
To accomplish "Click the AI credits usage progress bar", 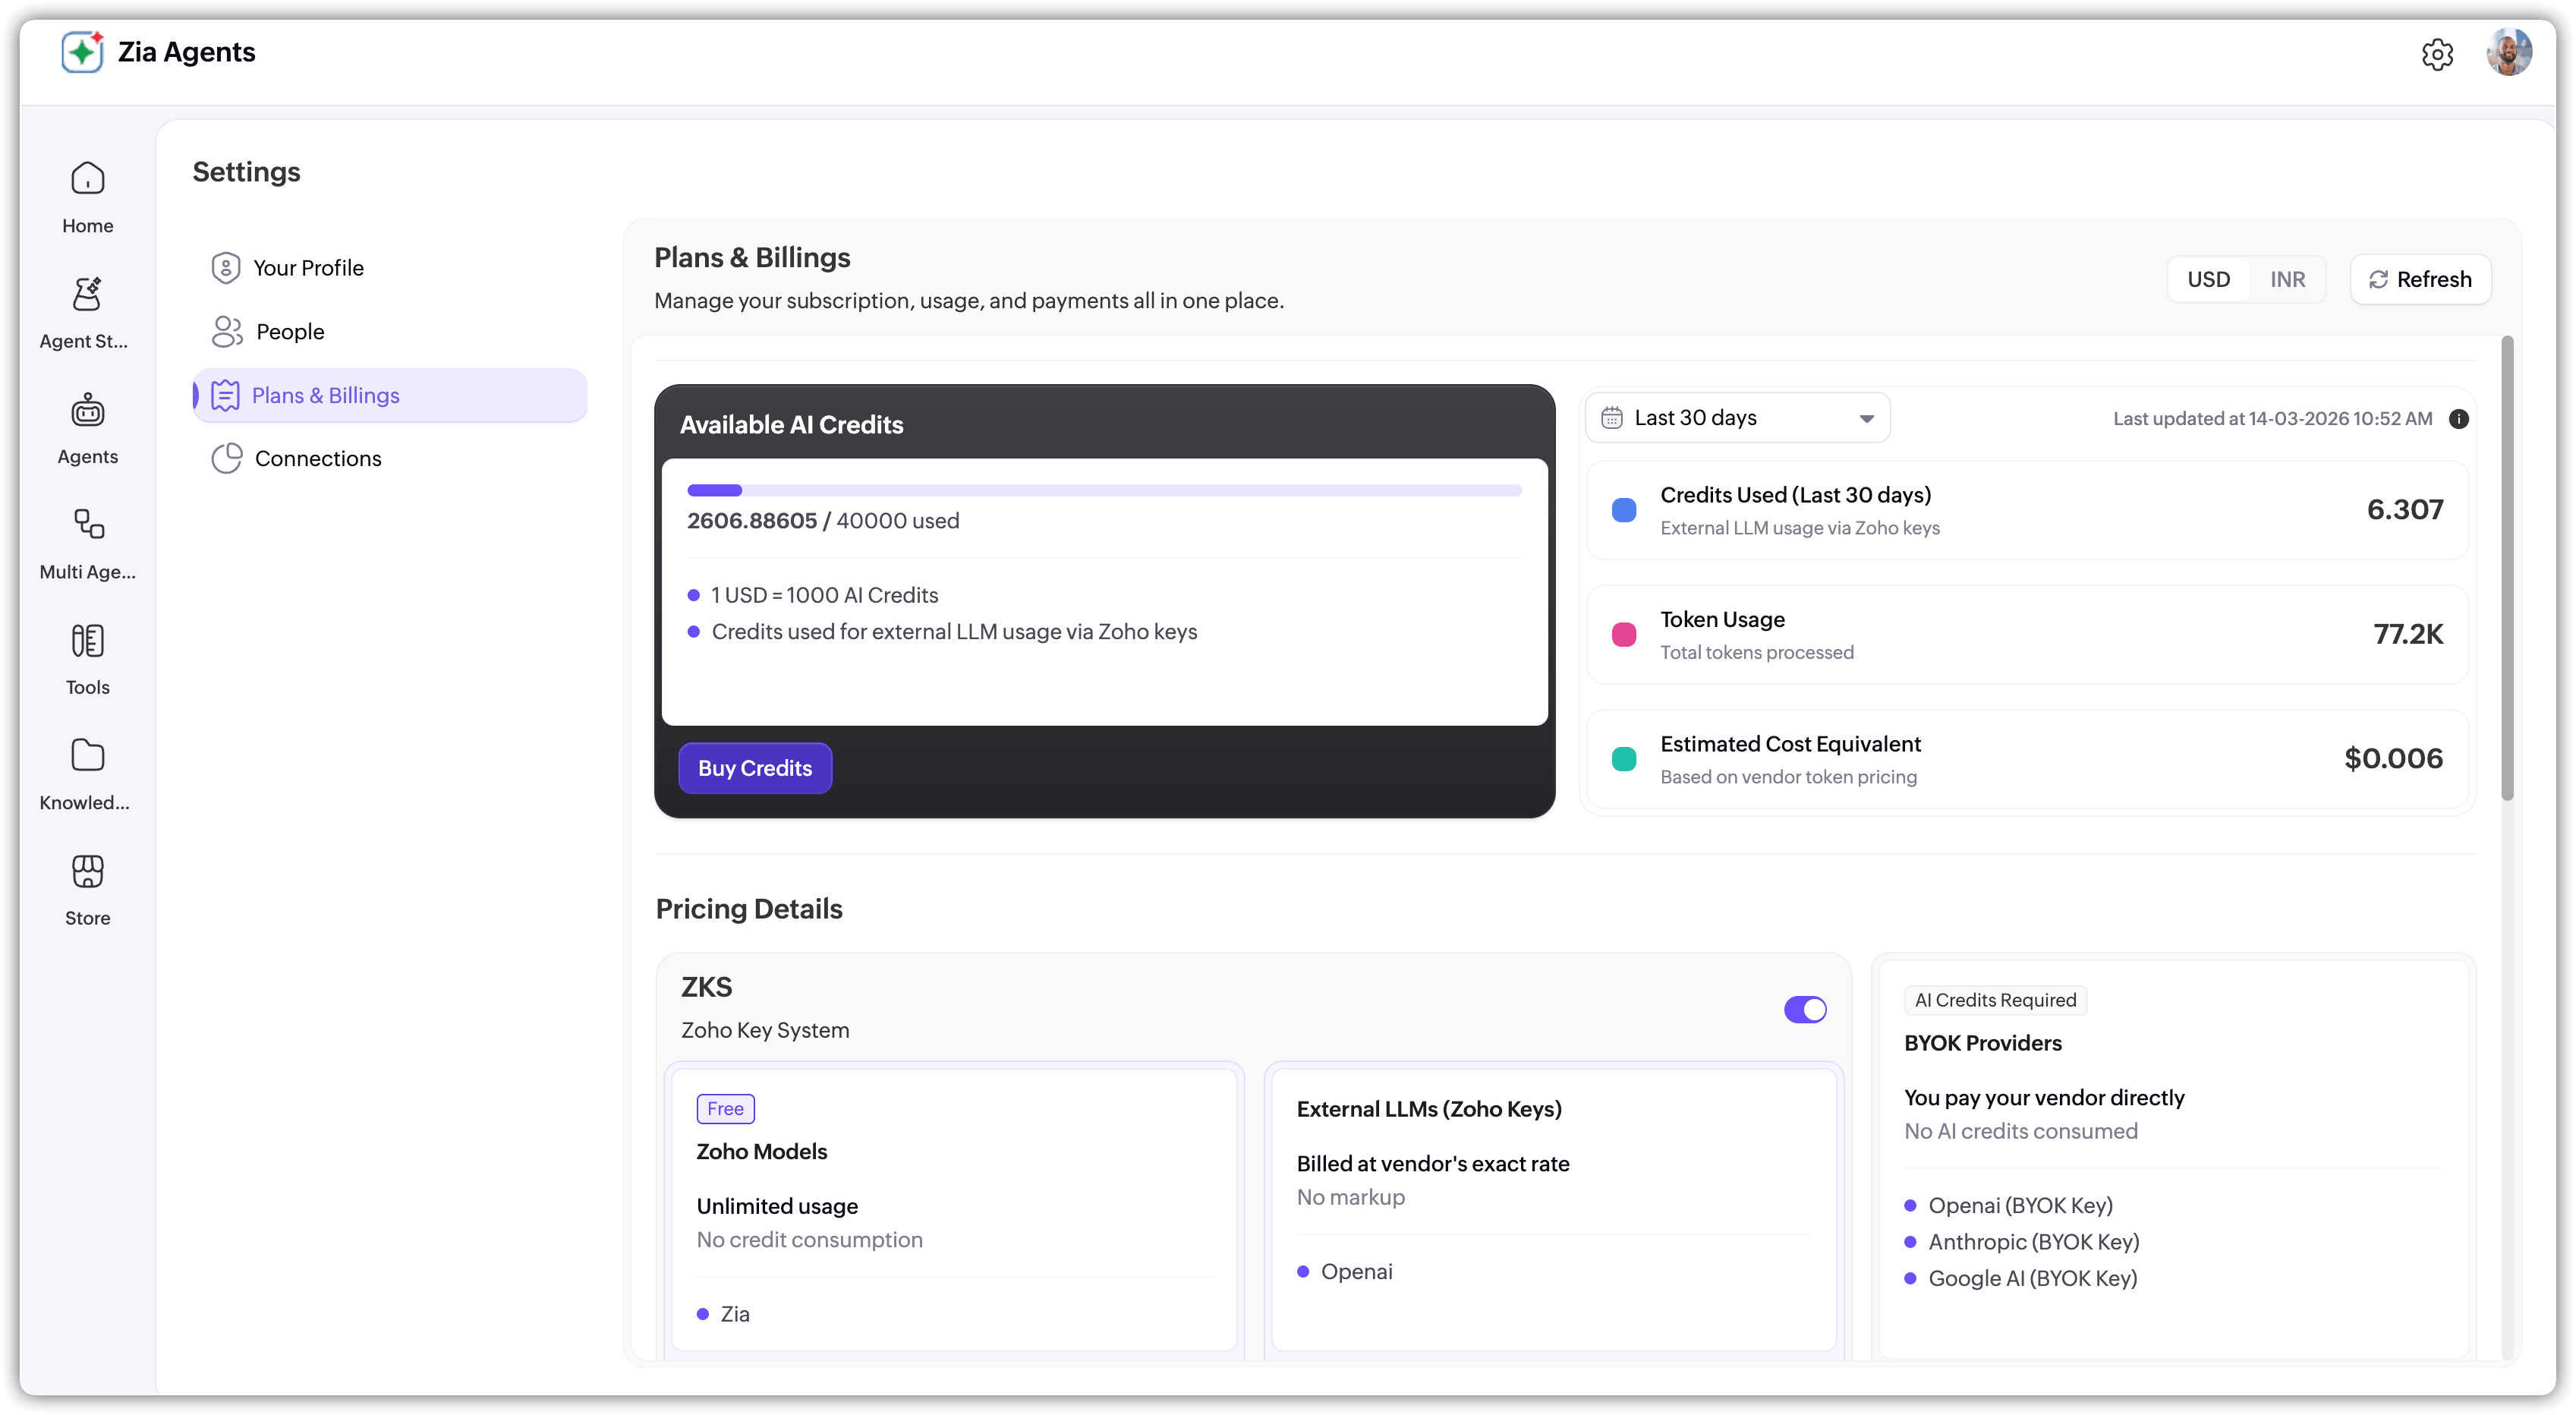I will (x=1104, y=490).
